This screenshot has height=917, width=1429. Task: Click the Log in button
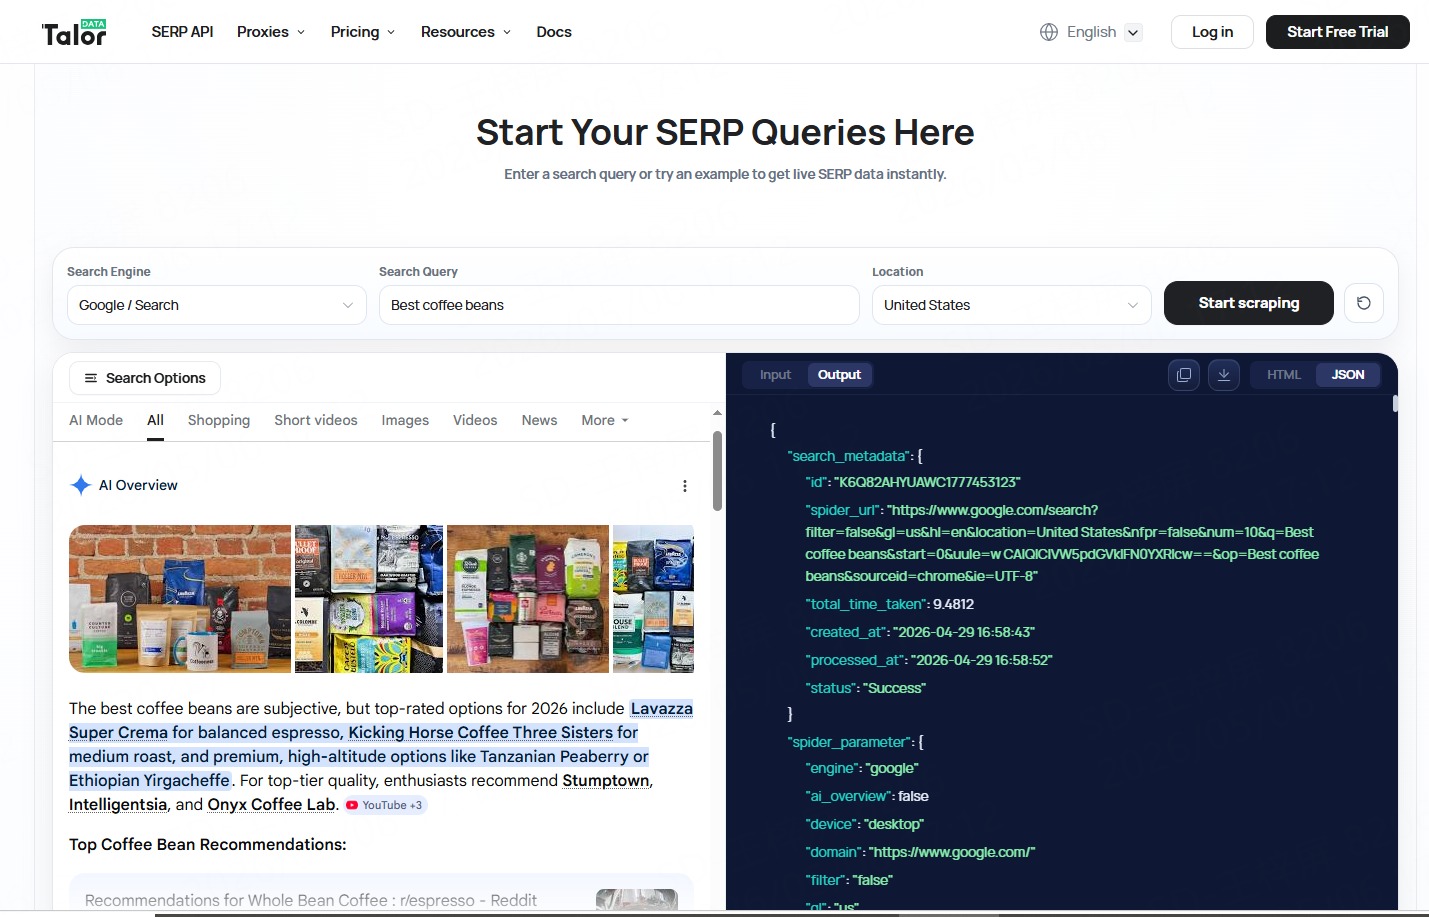coord(1212,32)
